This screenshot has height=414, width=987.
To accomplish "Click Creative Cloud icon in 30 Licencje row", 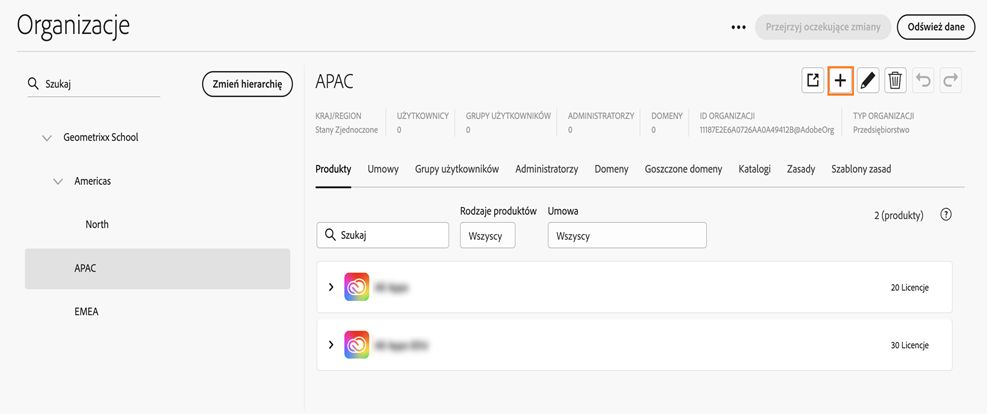I will tap(357, 345).
